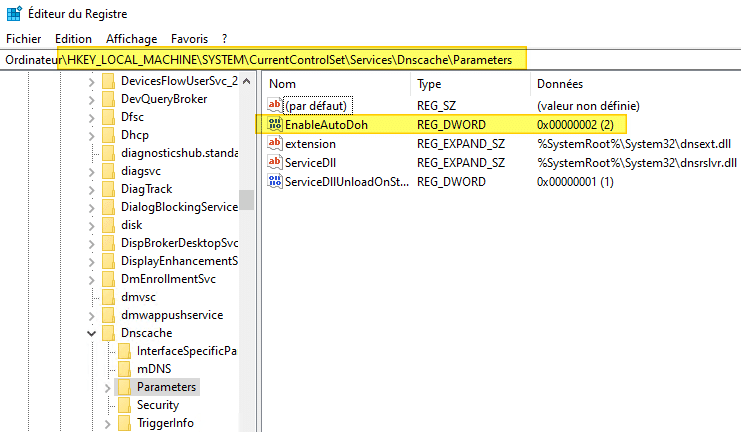Open the ? help menu

tap(224, 39)
